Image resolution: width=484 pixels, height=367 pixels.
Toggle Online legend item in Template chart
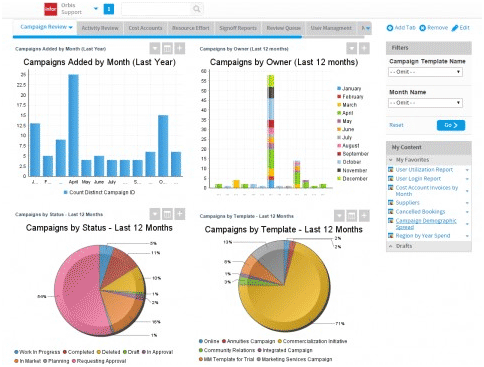click(209, 341)
